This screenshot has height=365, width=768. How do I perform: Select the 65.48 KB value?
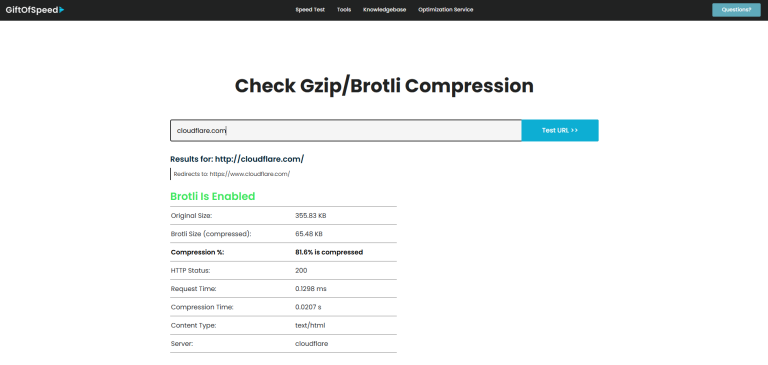click(x=309, y=234)
